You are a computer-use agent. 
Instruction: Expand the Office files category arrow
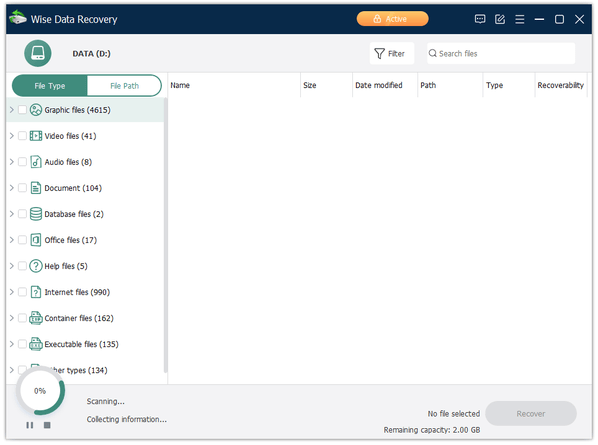[11, 240]
